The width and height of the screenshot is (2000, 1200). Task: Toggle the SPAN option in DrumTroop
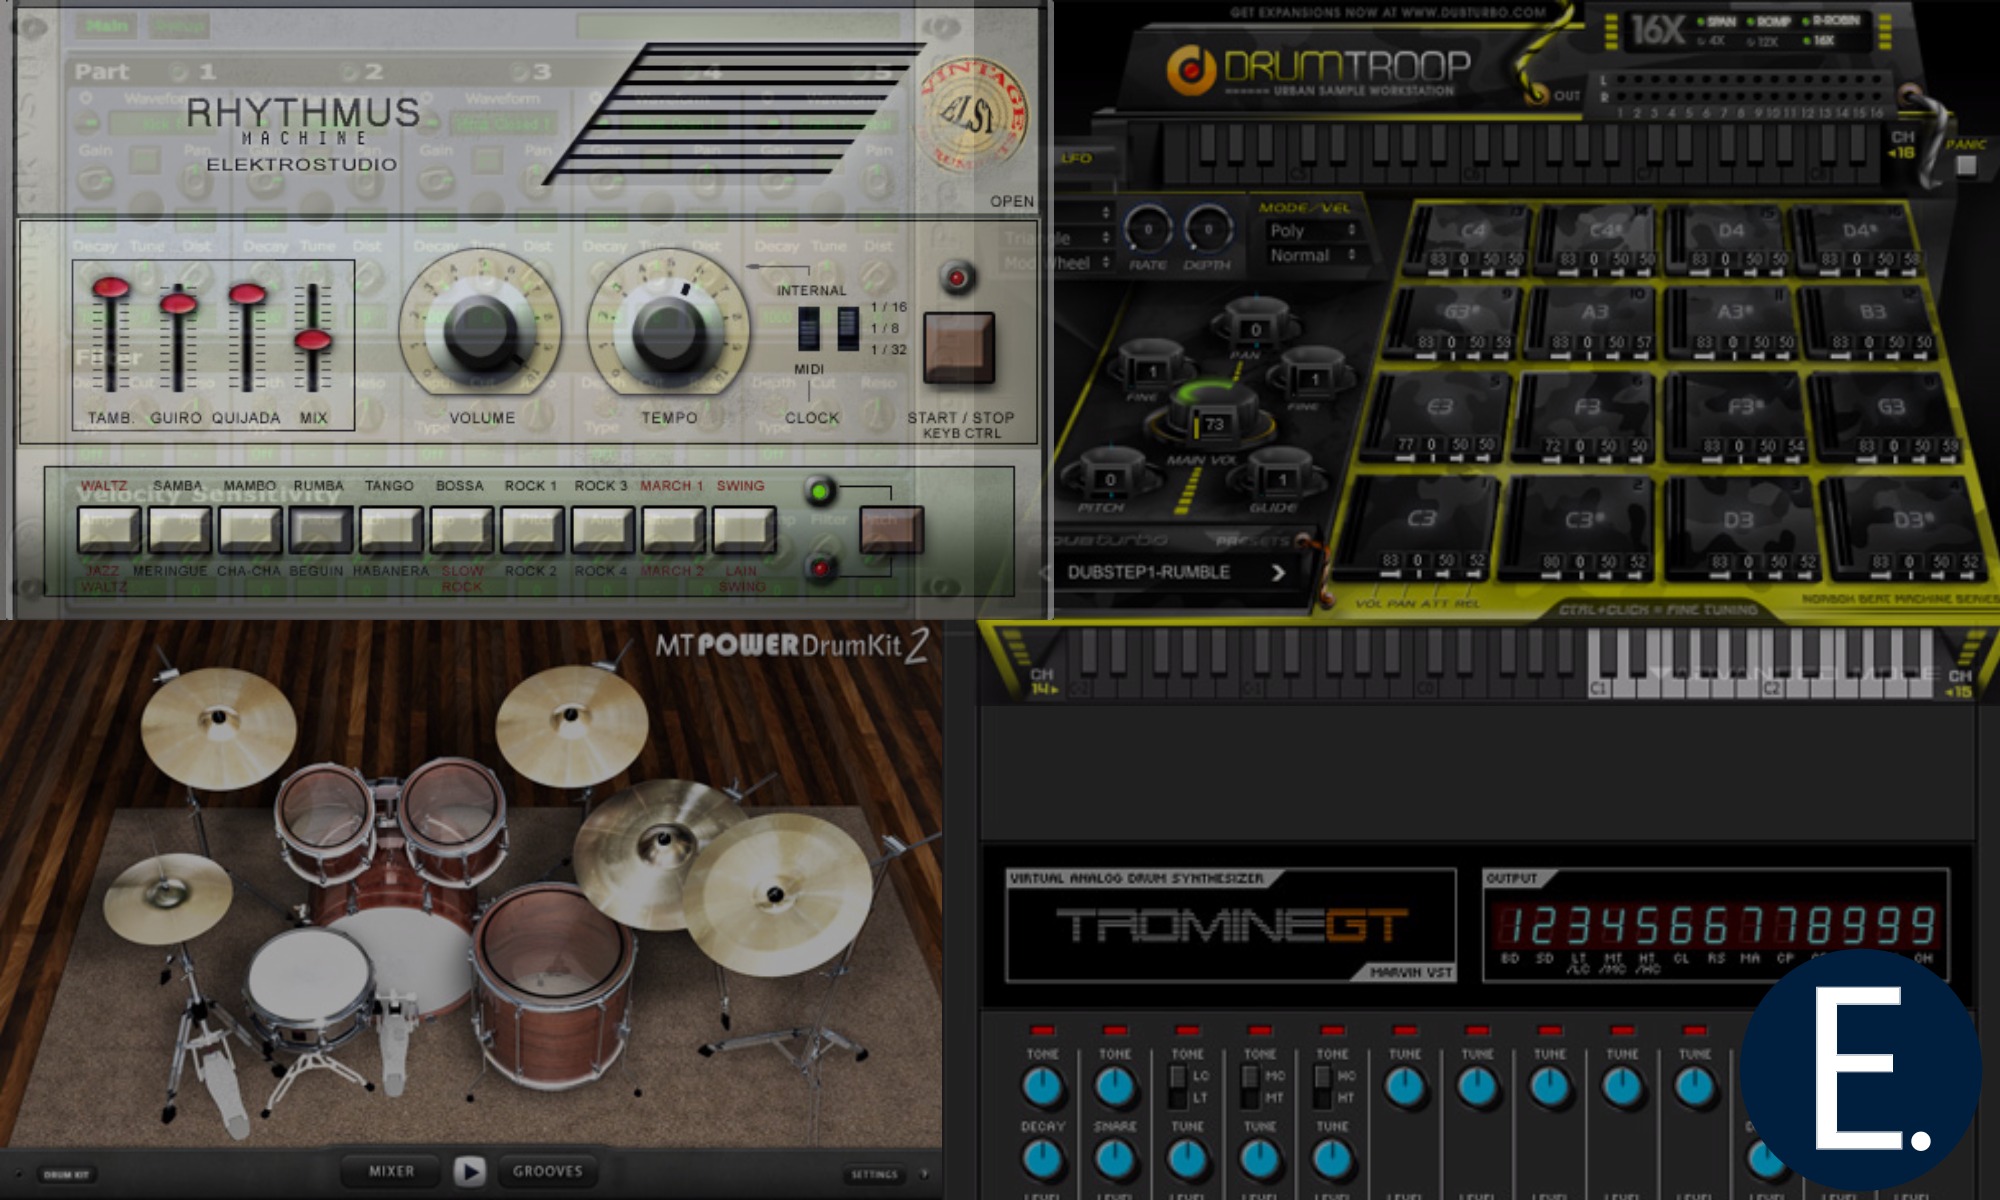tap(1716, 21)
